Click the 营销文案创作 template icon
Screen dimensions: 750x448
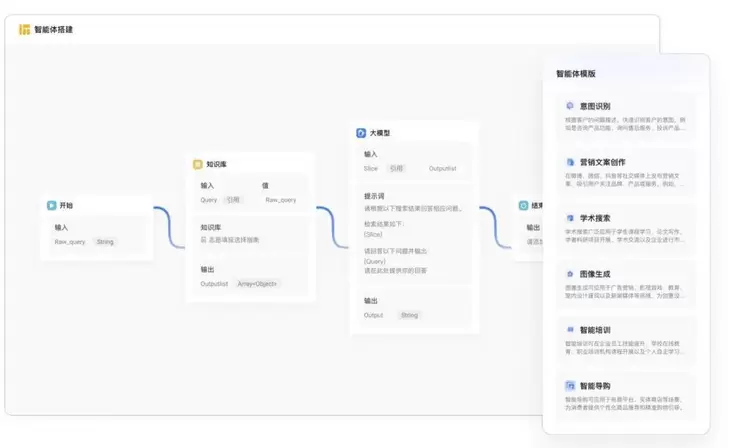tap(570, 161)
